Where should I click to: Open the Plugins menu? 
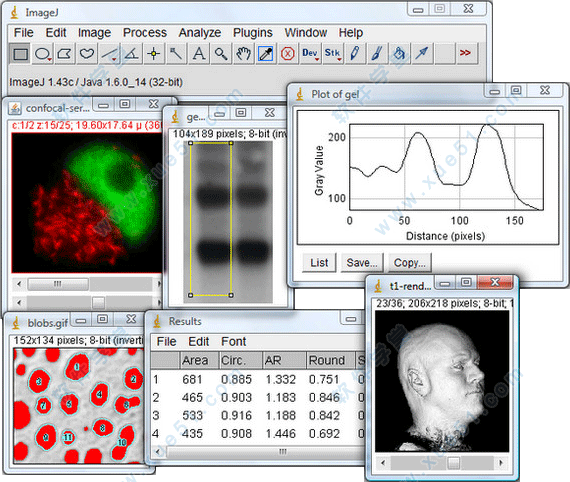click(x=253, y=33)
